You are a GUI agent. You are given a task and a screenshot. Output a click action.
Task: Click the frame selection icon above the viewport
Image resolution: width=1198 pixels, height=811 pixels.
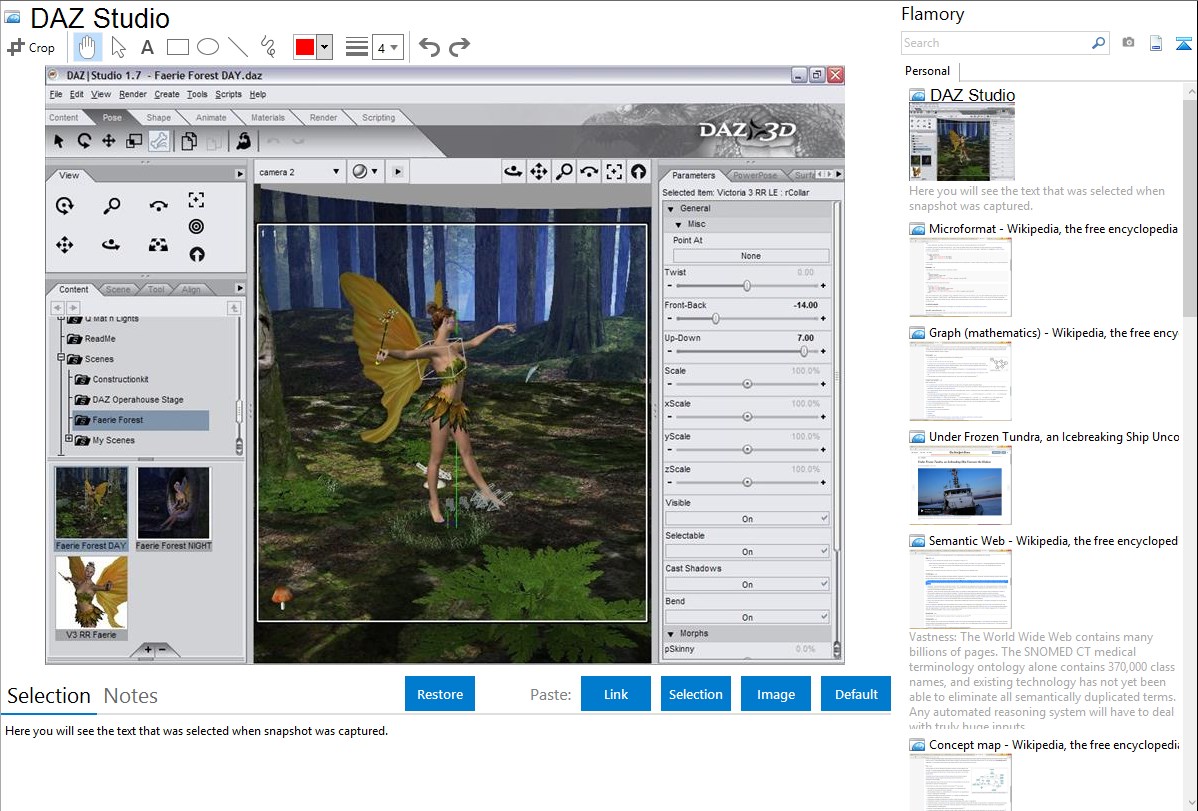pos(614,172)
